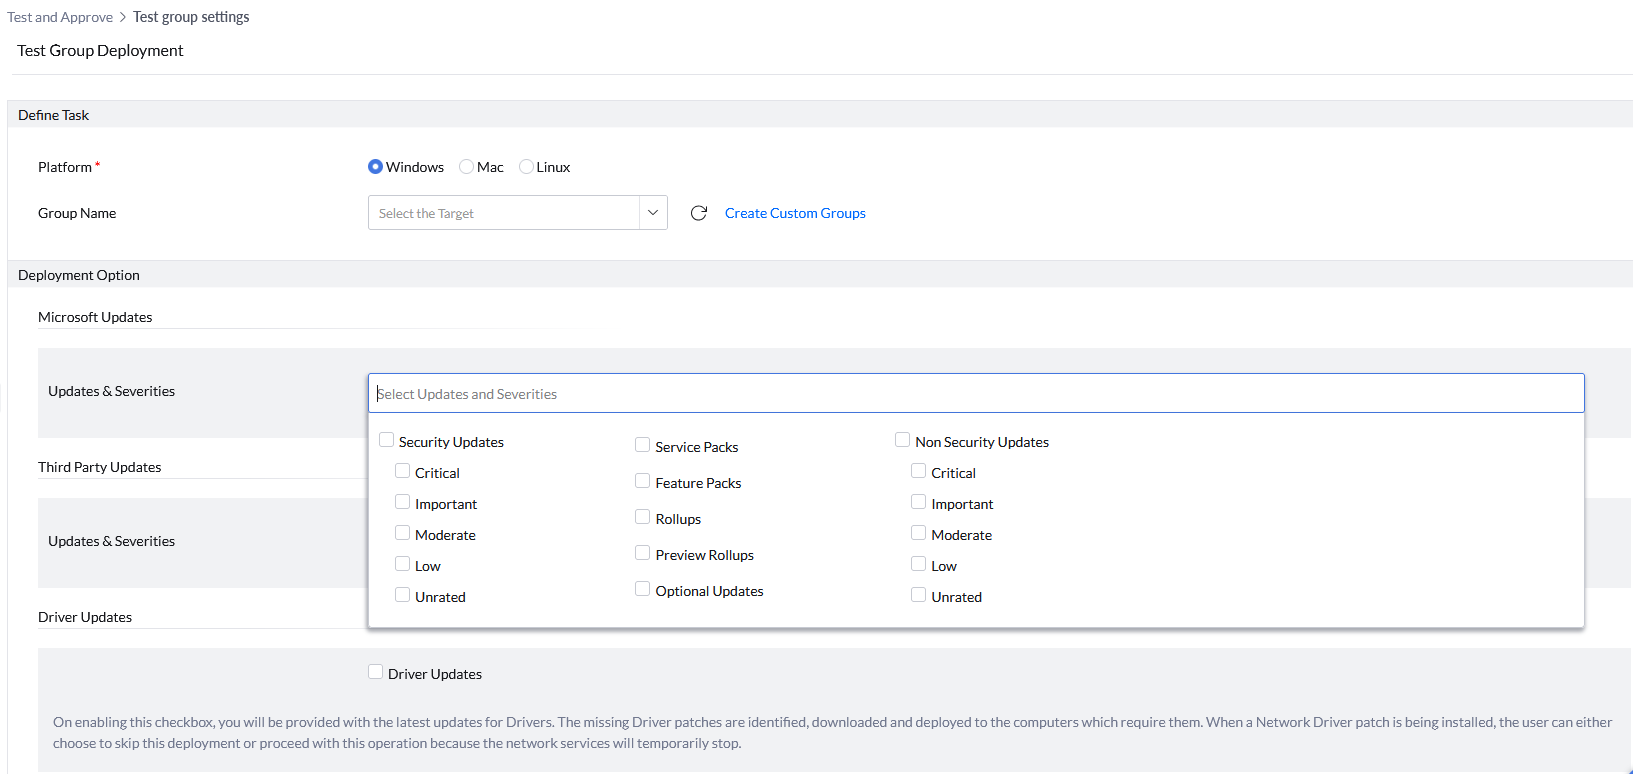Click the Group Name field label
The height and width of the screenshot is (774, 1633).
click(77, 213)
